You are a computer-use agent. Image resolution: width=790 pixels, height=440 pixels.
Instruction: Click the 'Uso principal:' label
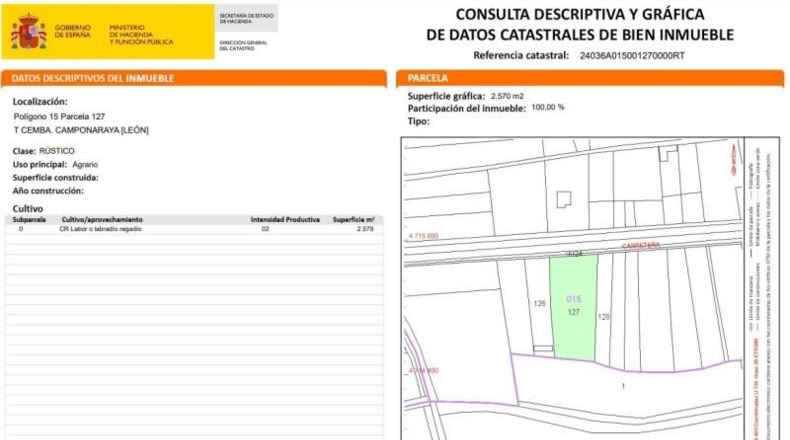pos(40,164)
